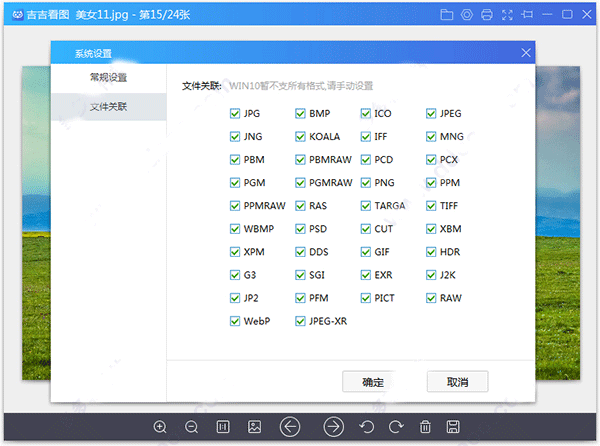600x446 pixels.
Task: Click 取消 button
Action: point(458,382)
